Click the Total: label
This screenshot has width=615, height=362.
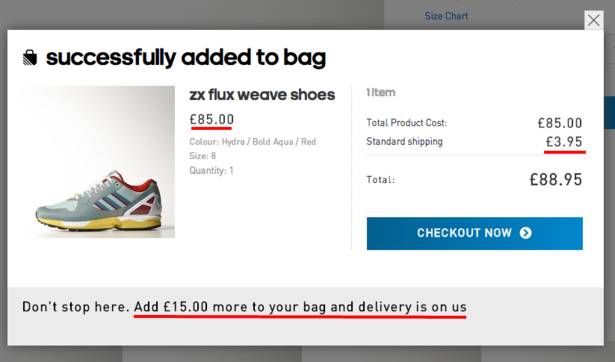380,180
